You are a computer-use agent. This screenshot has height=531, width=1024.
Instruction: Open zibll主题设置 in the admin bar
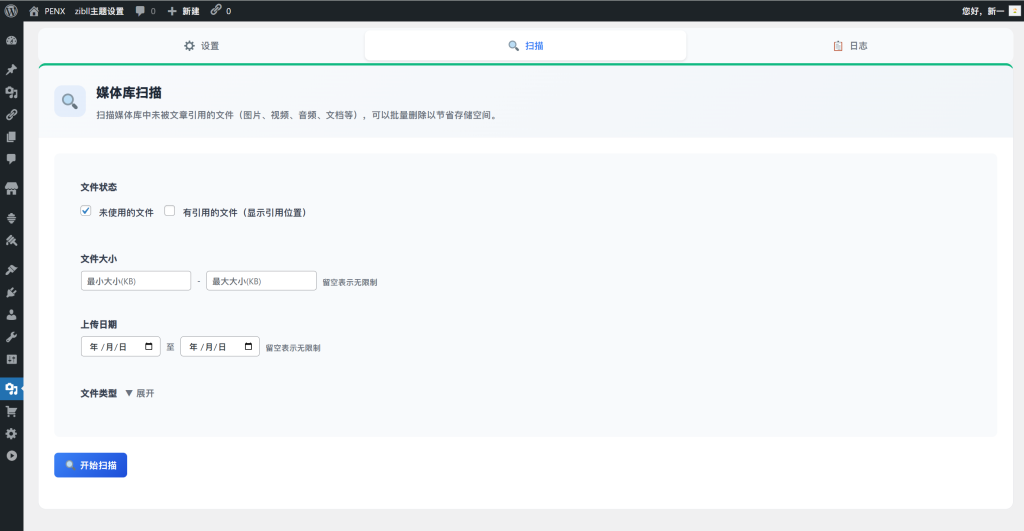(99, 10)
